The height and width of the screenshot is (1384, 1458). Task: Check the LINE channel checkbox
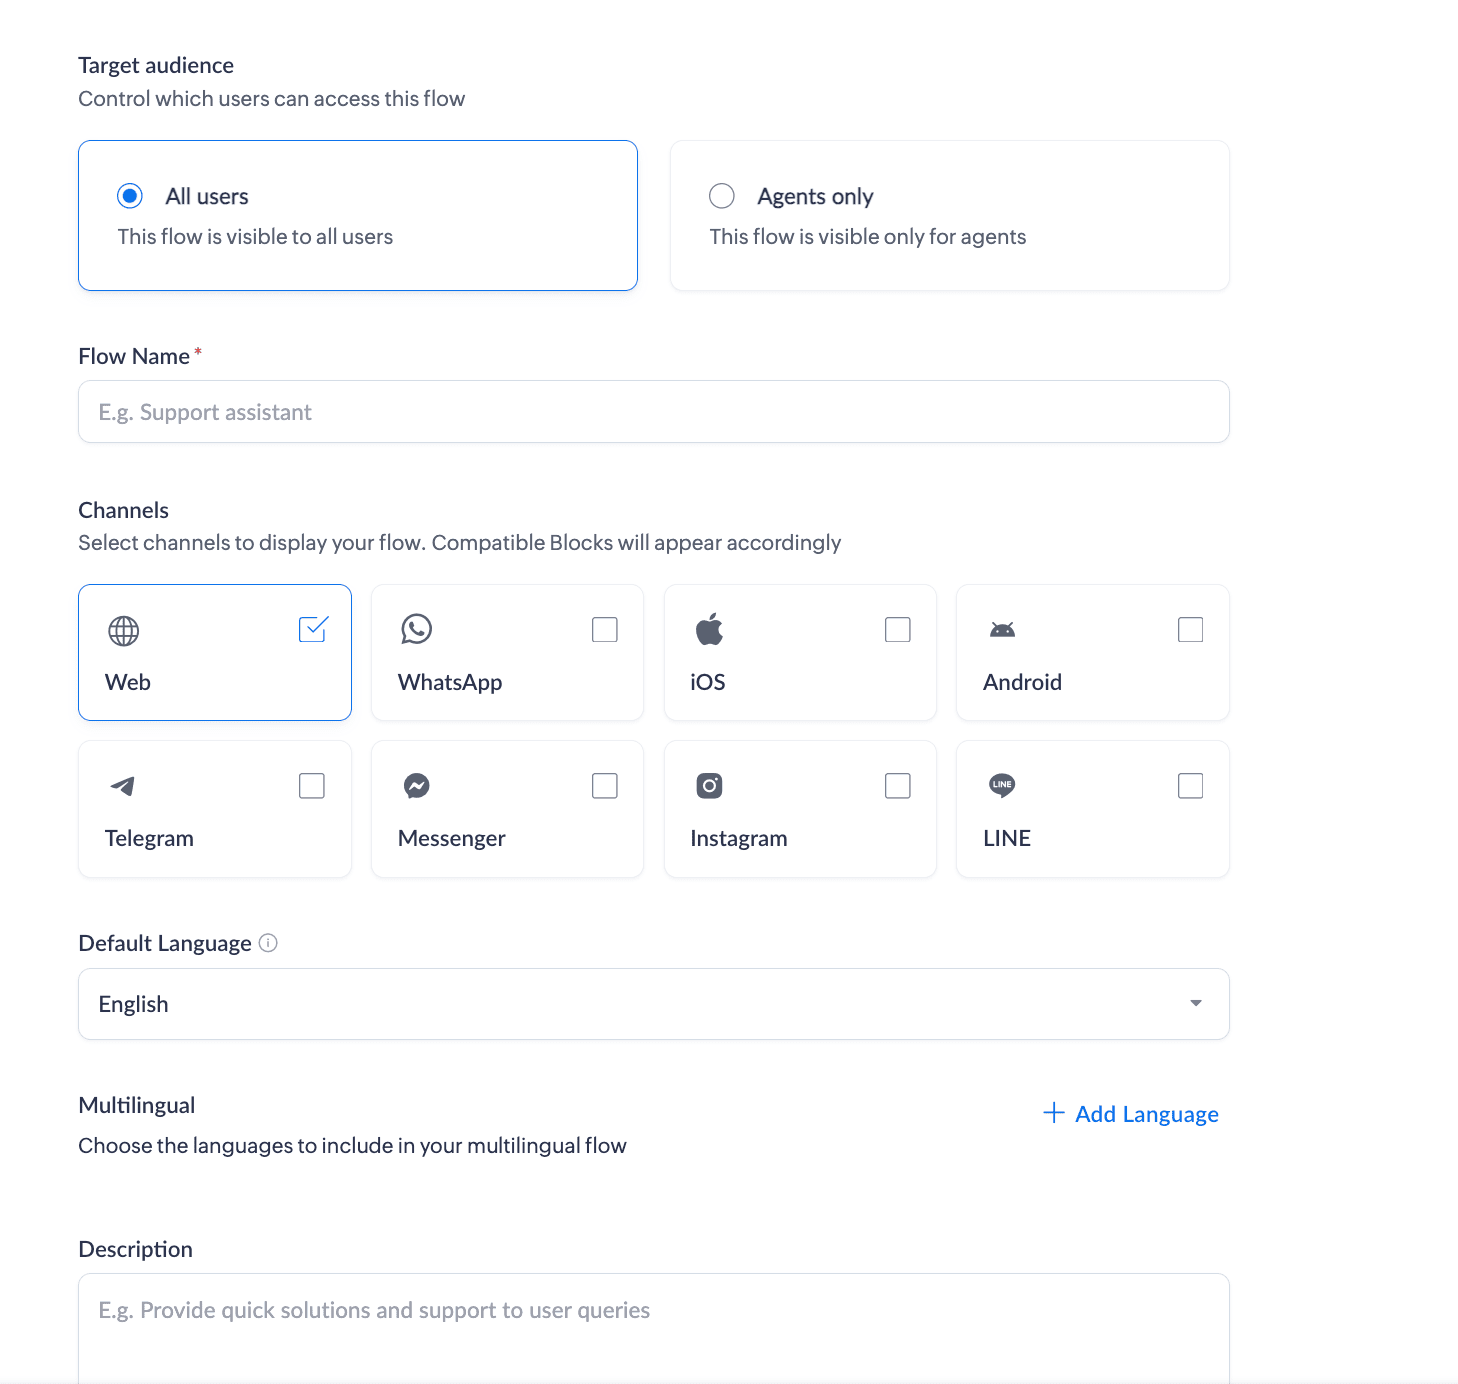coord(1190,786)
